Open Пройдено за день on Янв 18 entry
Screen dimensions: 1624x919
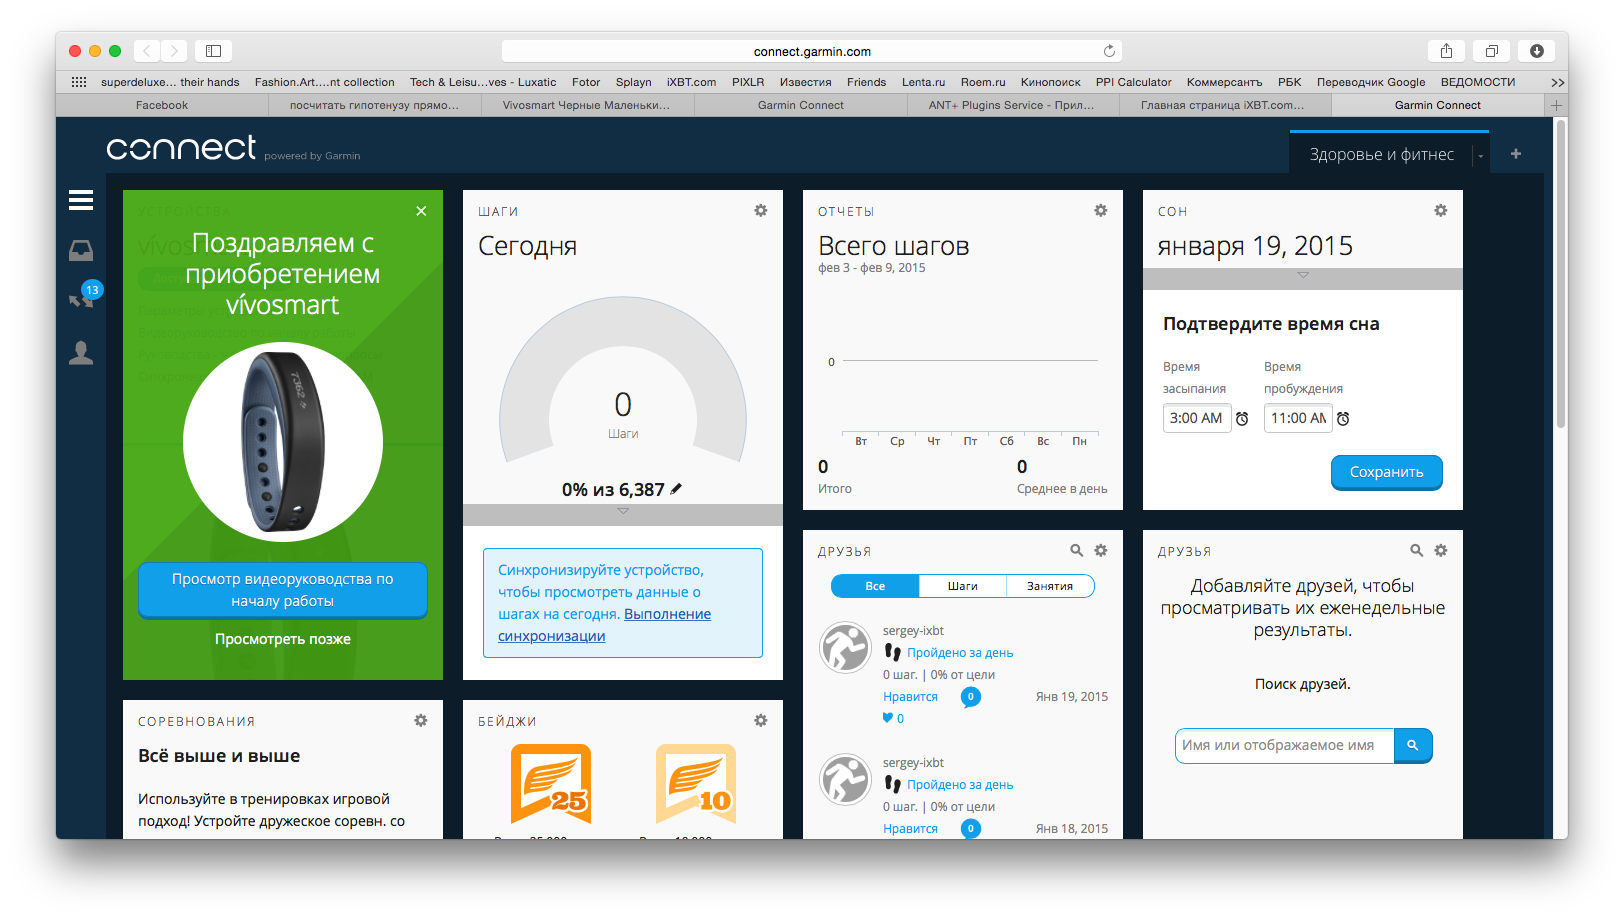click(x=960, y=785)
